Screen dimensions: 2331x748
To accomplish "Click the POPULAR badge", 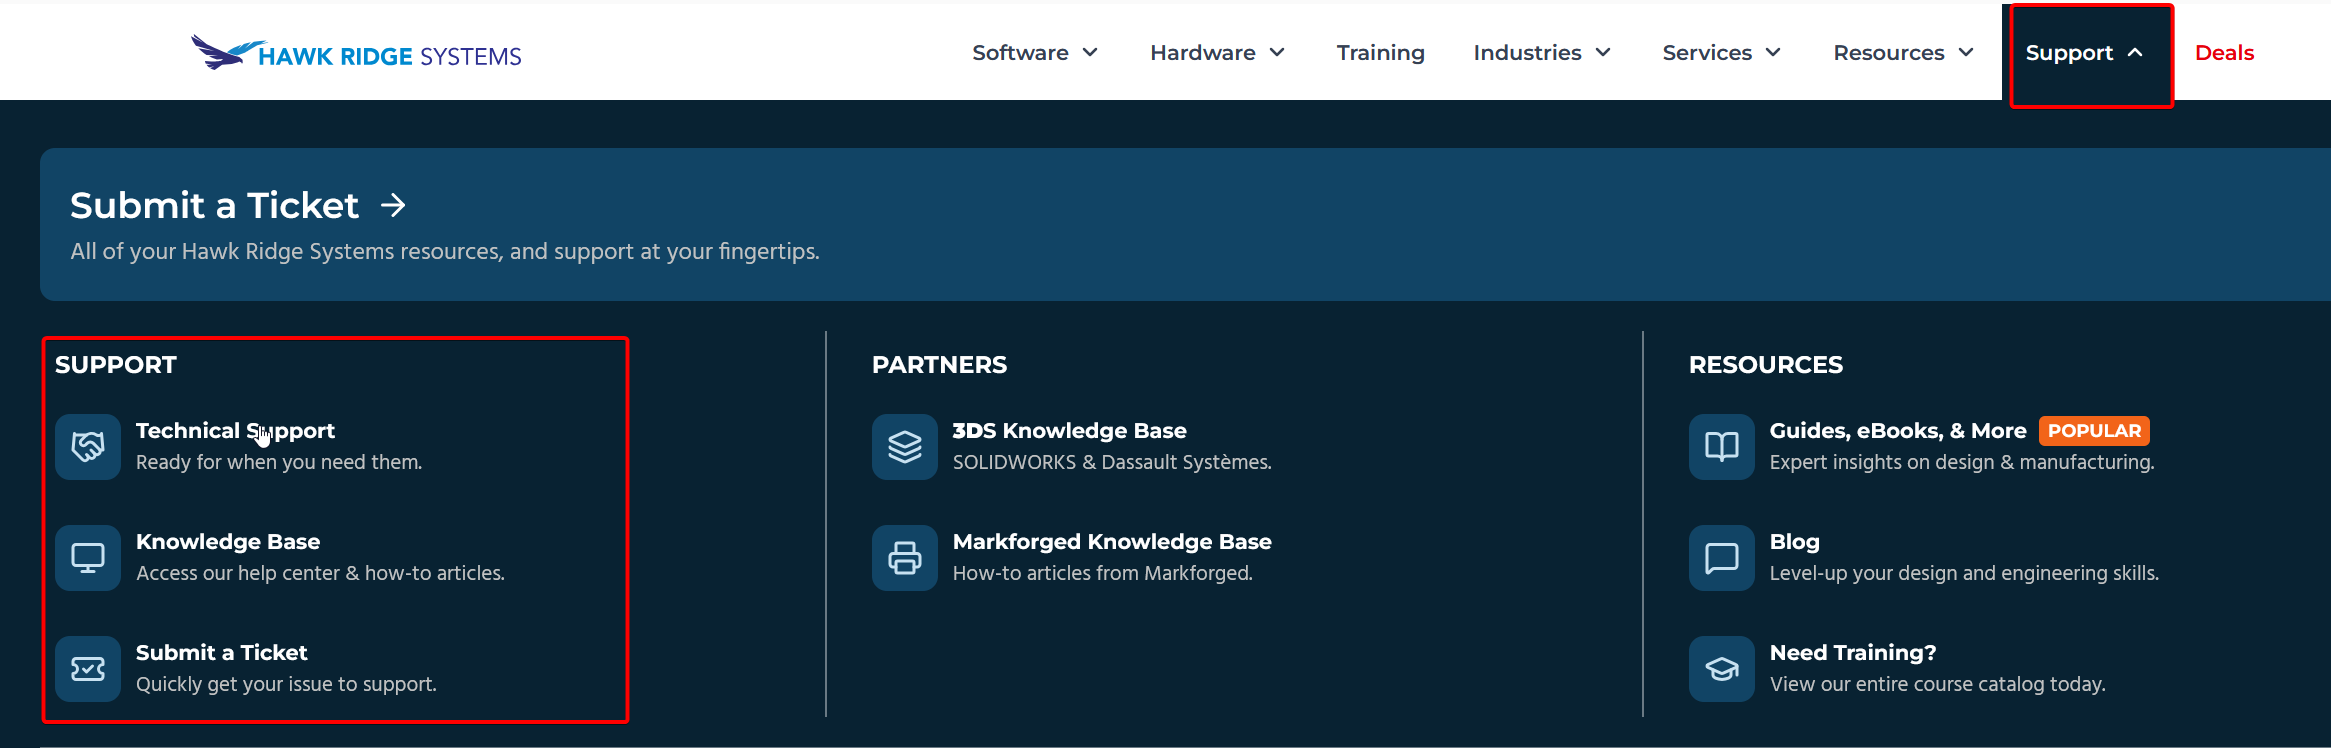I will (2094, 430).
